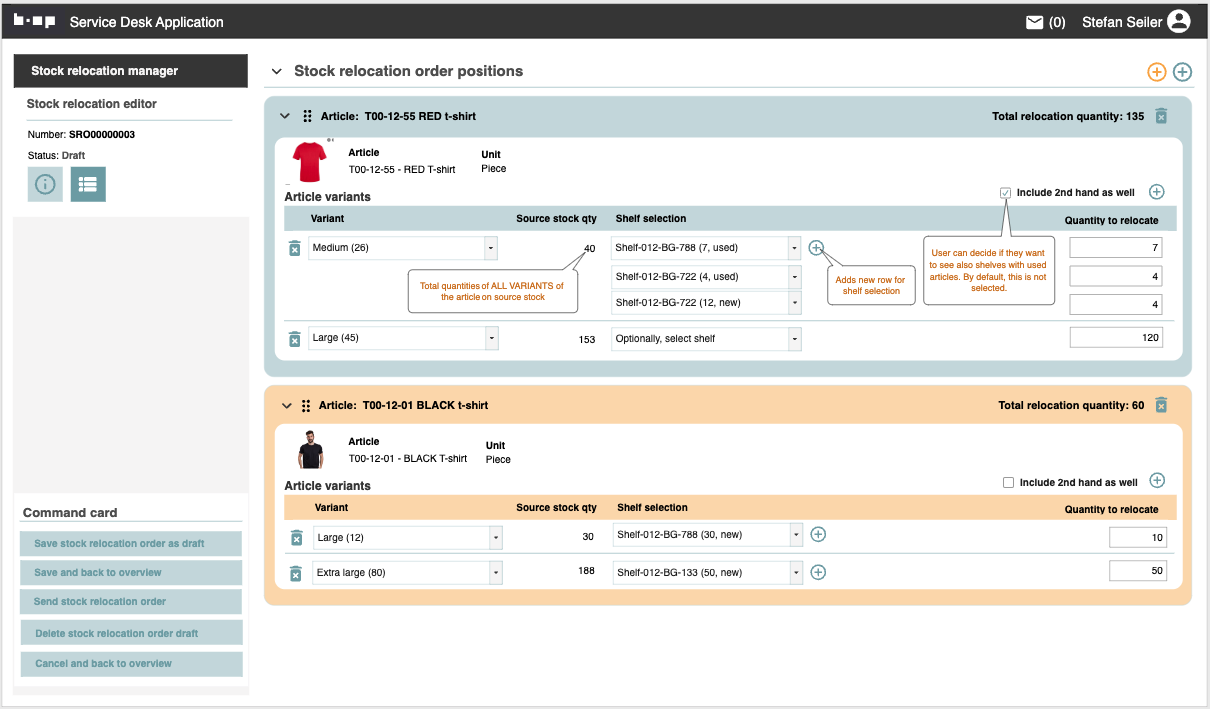The image size is (1210, 709).
Task: Open the mail inbox envelope icon
Action: 1034,22
